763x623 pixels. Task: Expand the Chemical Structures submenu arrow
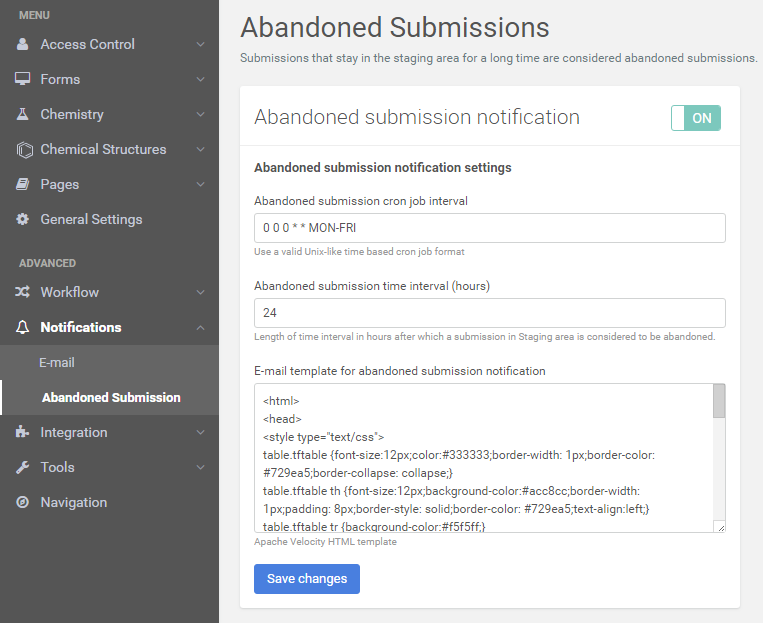(x=200, y=149)
